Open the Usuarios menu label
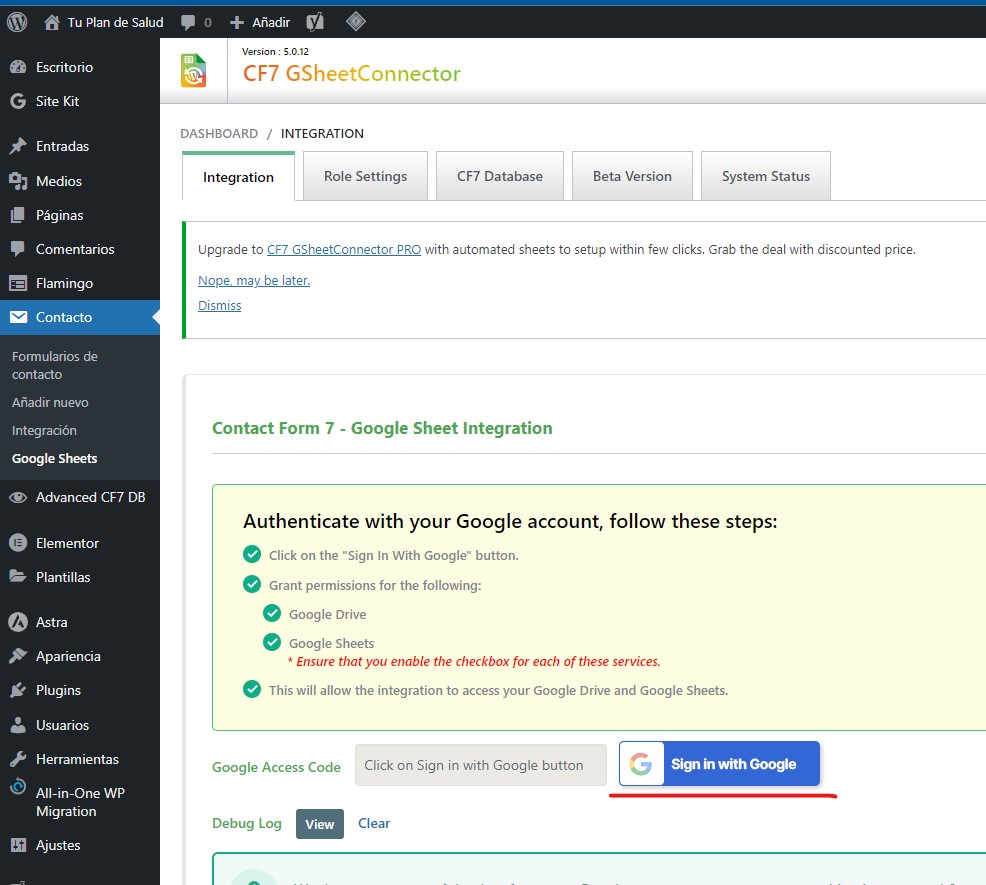Image resolution: width=986 pixels, height=885 pixels. [62, 725]
